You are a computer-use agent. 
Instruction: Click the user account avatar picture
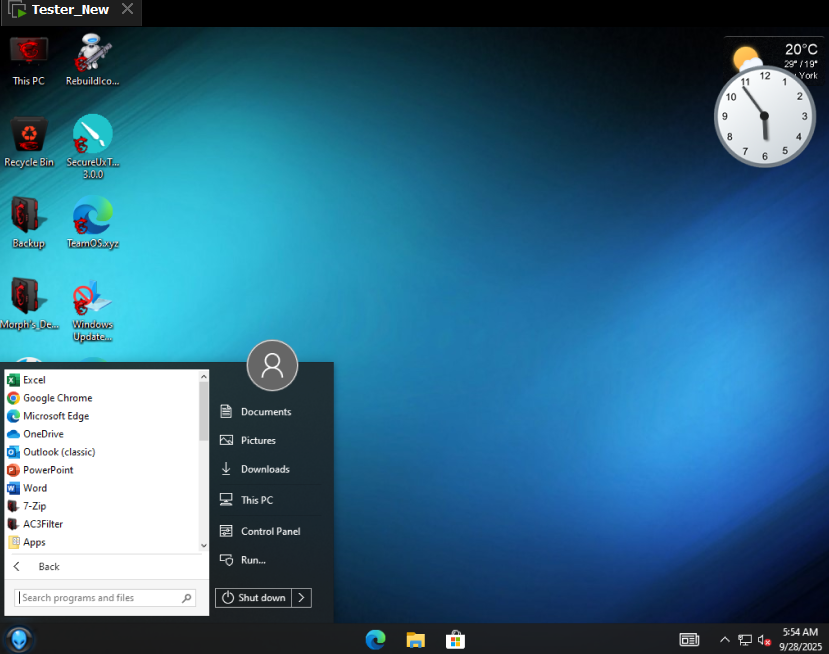point(272,365)
